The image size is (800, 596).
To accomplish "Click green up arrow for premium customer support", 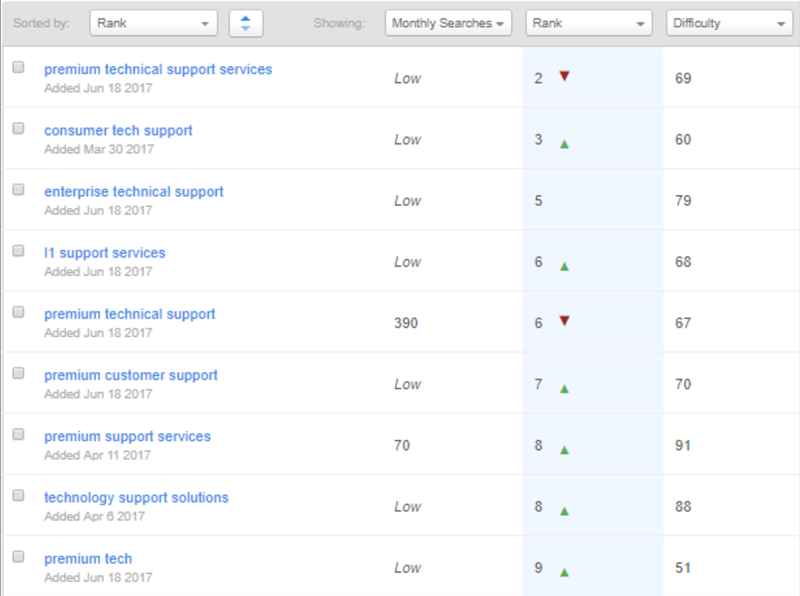I will click(565, 389).
